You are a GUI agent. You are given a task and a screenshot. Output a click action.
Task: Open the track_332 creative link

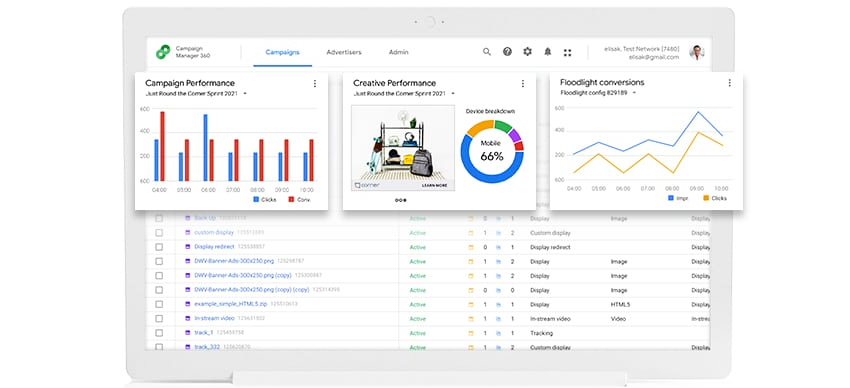pyautogui.click(x=207, y=347)
